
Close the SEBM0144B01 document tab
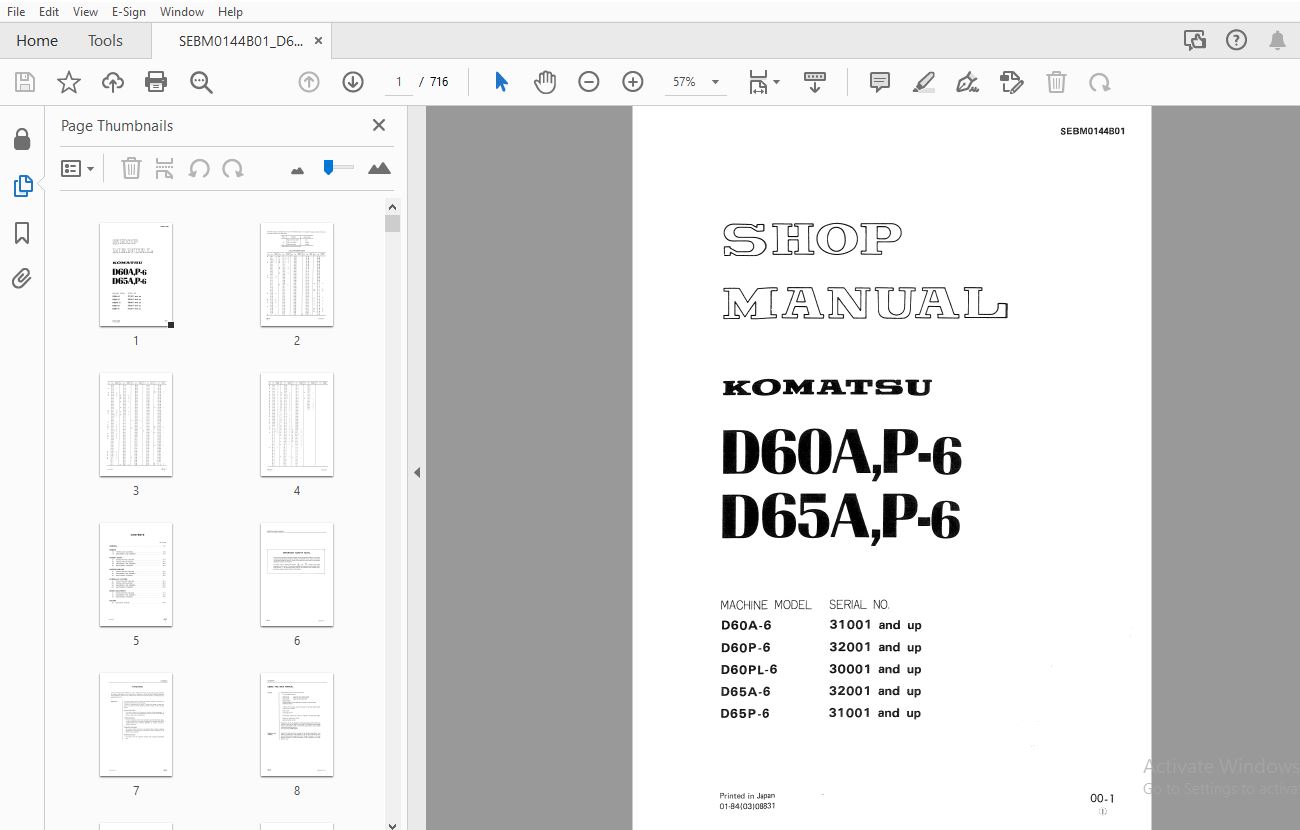(318, 41)
